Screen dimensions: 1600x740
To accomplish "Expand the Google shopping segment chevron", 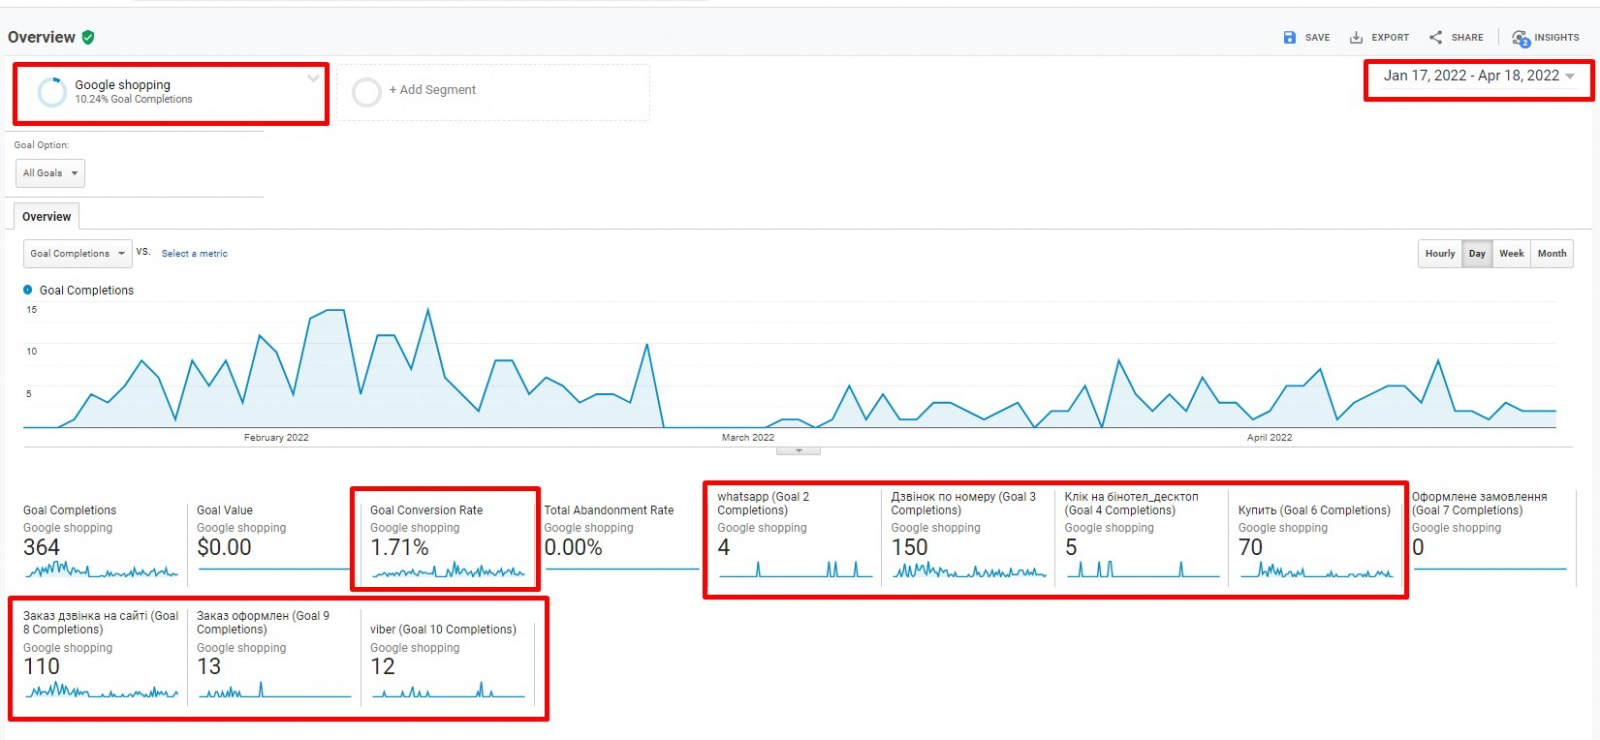I will point(313,78).
